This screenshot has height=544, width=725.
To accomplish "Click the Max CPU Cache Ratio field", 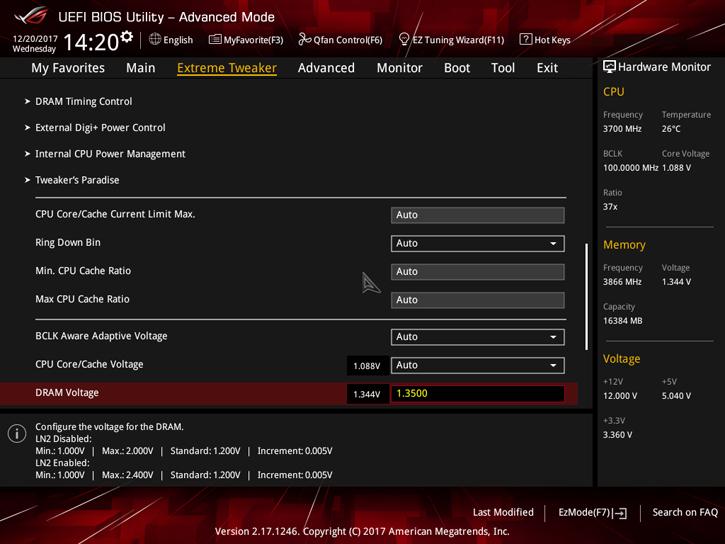I will 478,300.
